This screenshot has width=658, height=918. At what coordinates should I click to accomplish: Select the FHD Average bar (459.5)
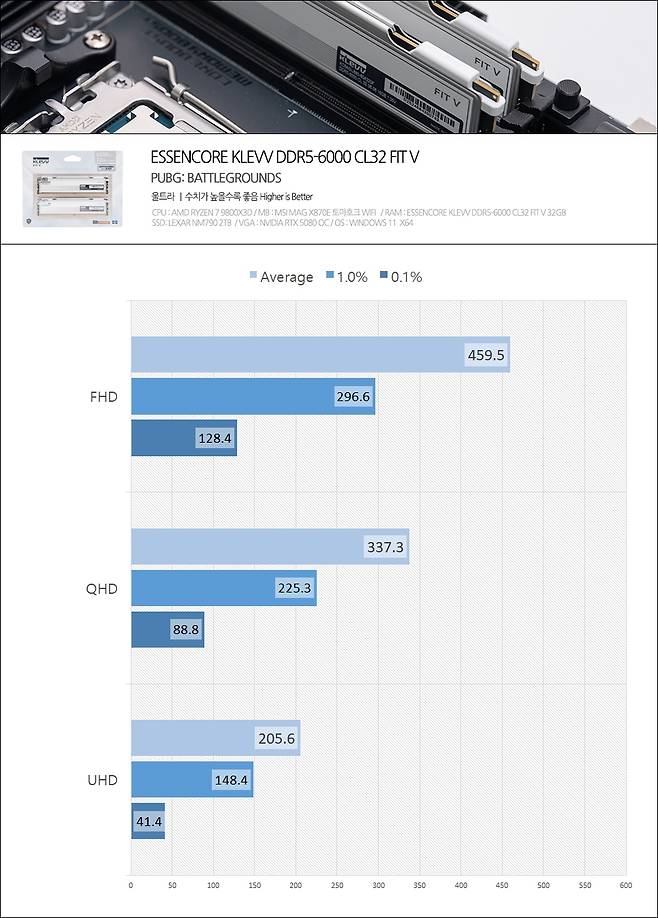tap(320, 355)
